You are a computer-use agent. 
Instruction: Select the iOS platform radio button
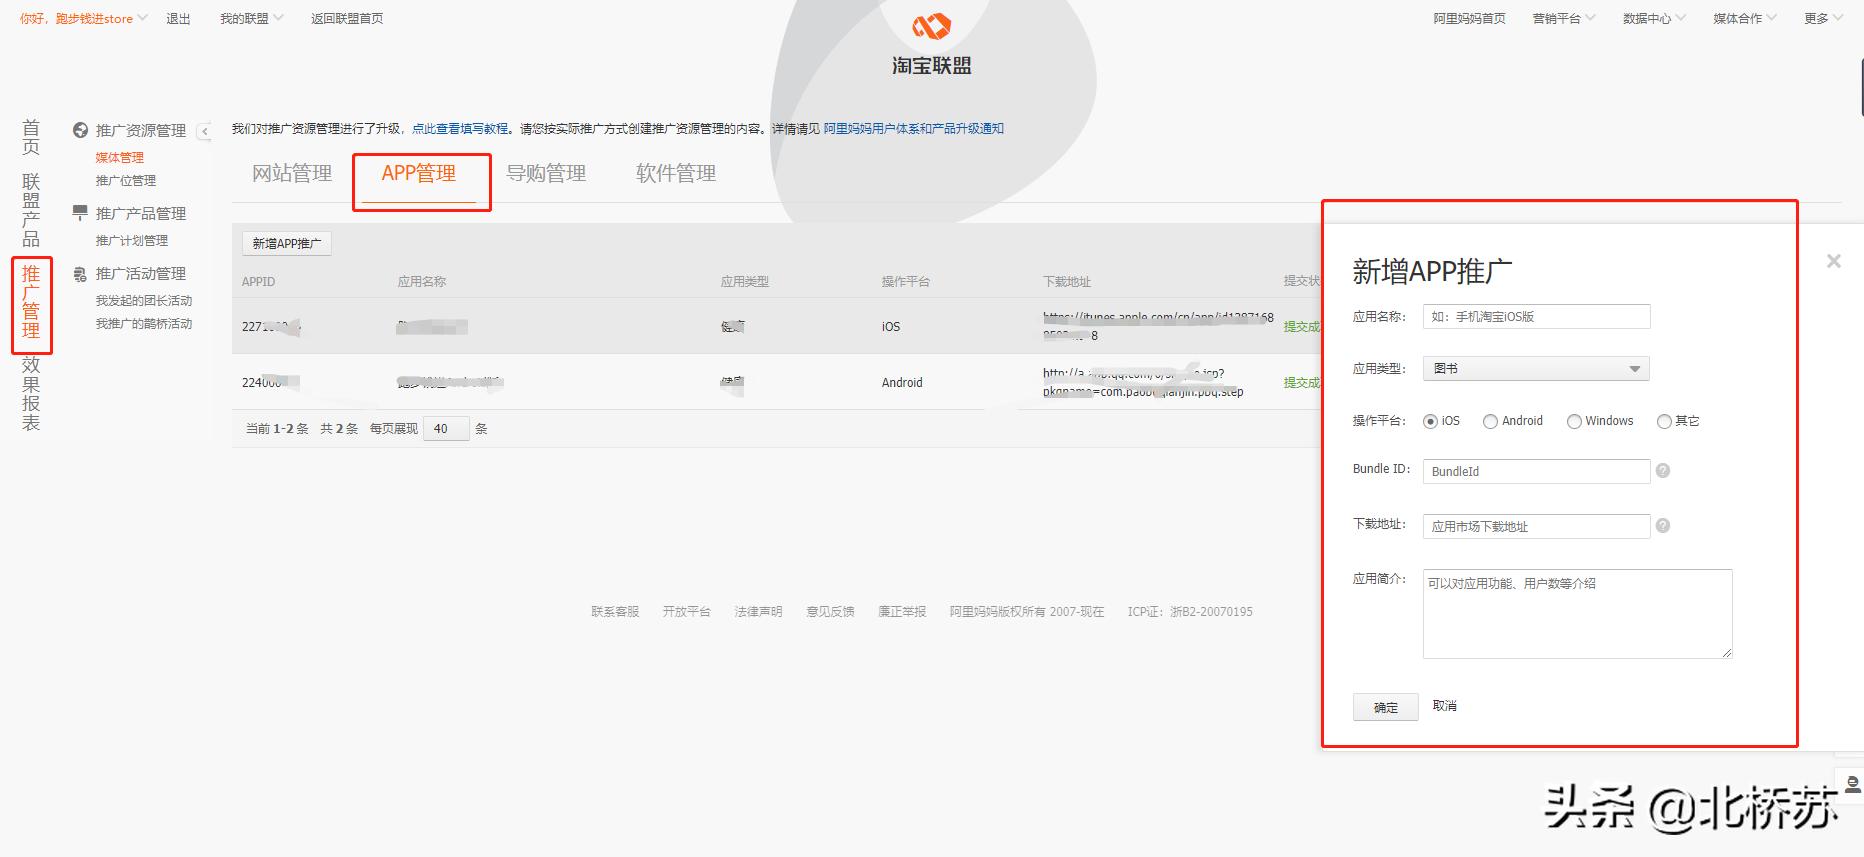coord(1430,421)
